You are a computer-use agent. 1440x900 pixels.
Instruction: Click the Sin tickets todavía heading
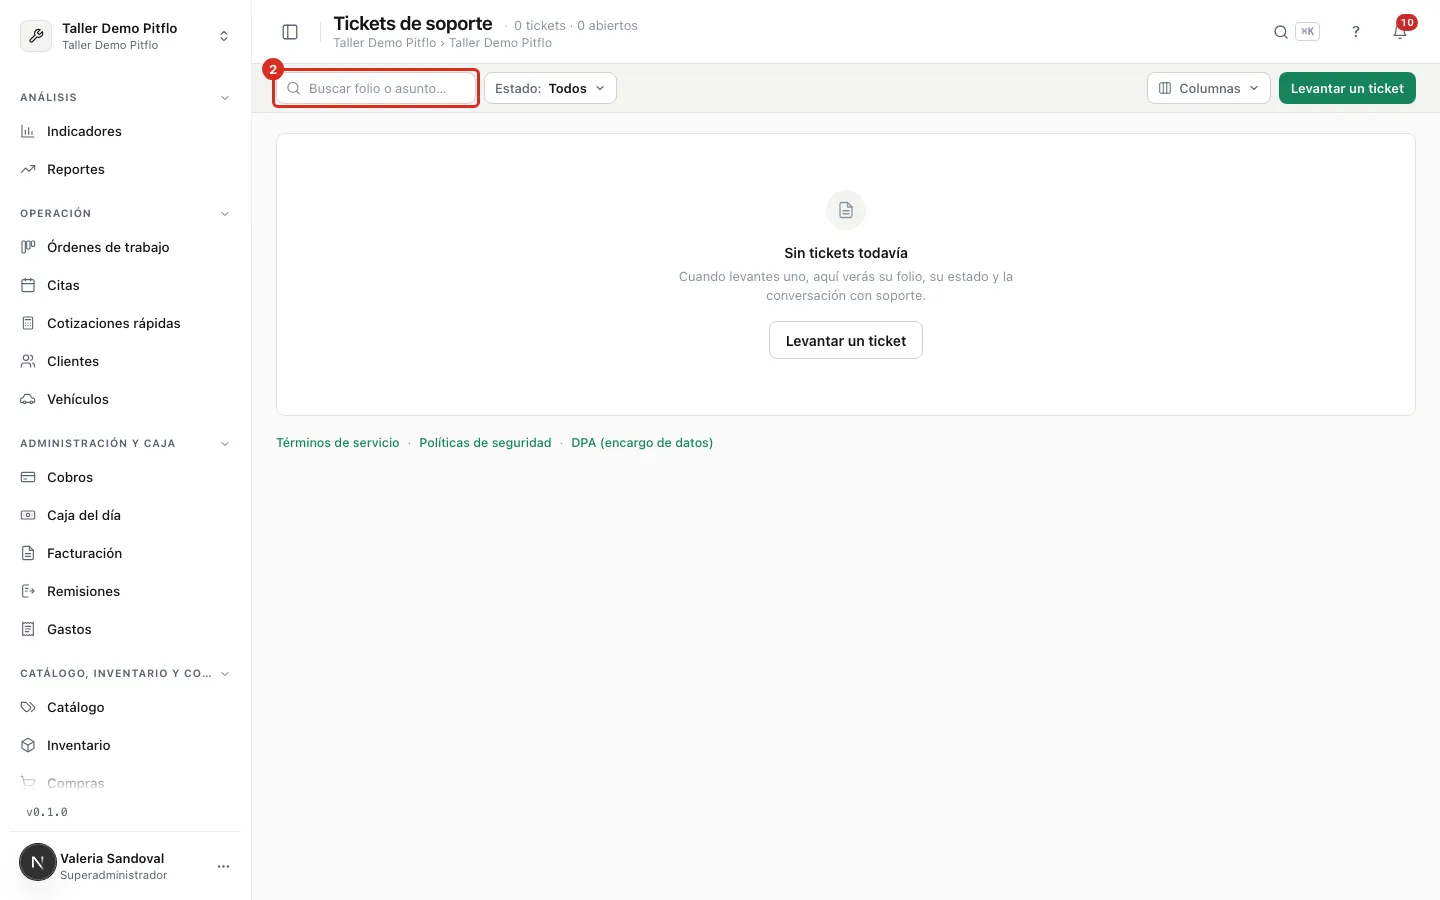846,253
